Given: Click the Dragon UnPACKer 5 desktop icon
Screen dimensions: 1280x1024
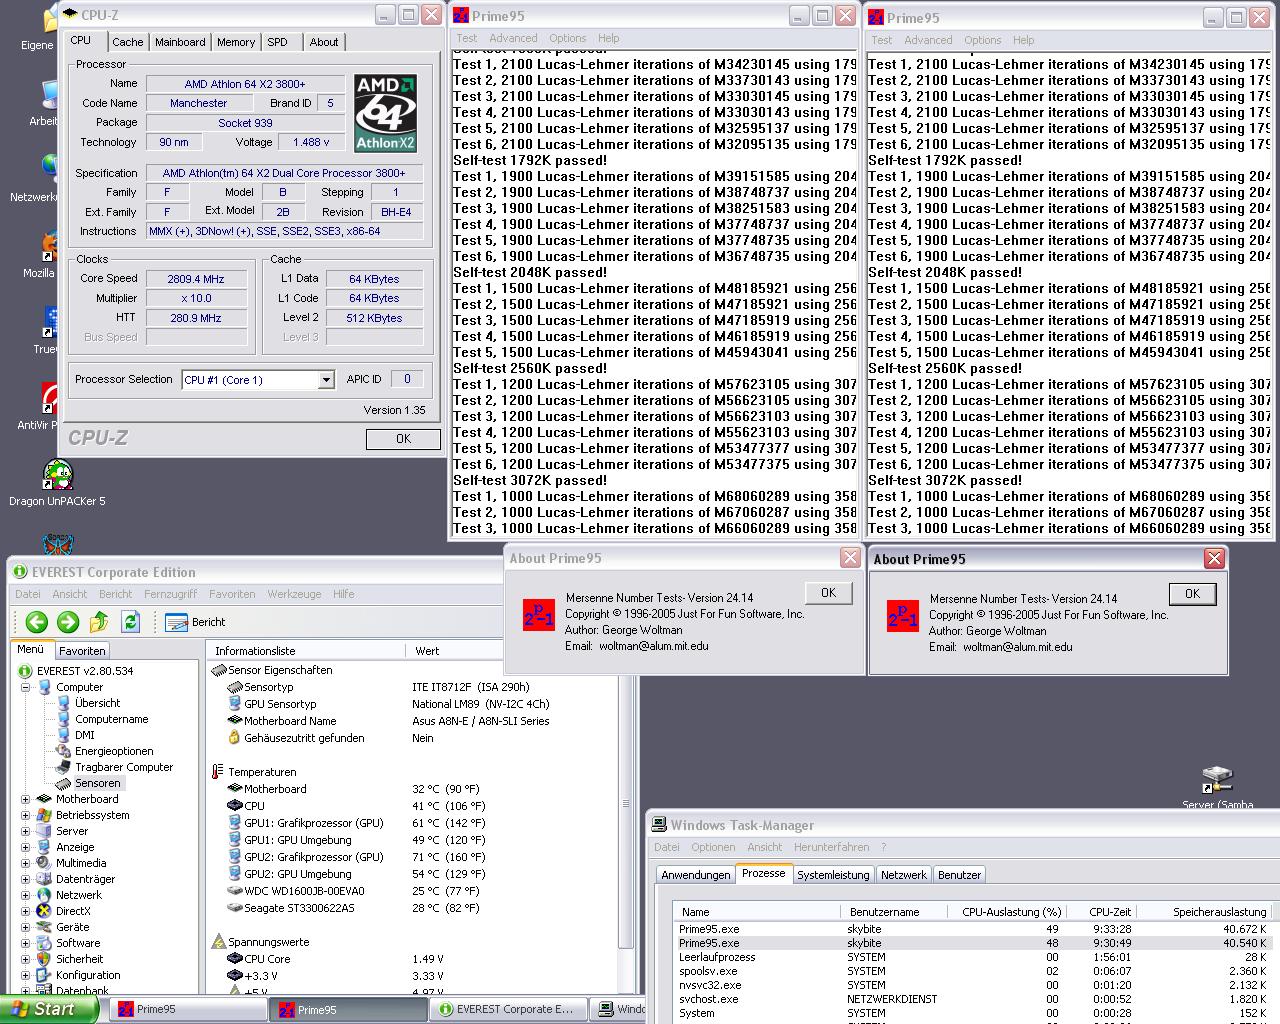Looking at the screenshot, I should 58,475.
